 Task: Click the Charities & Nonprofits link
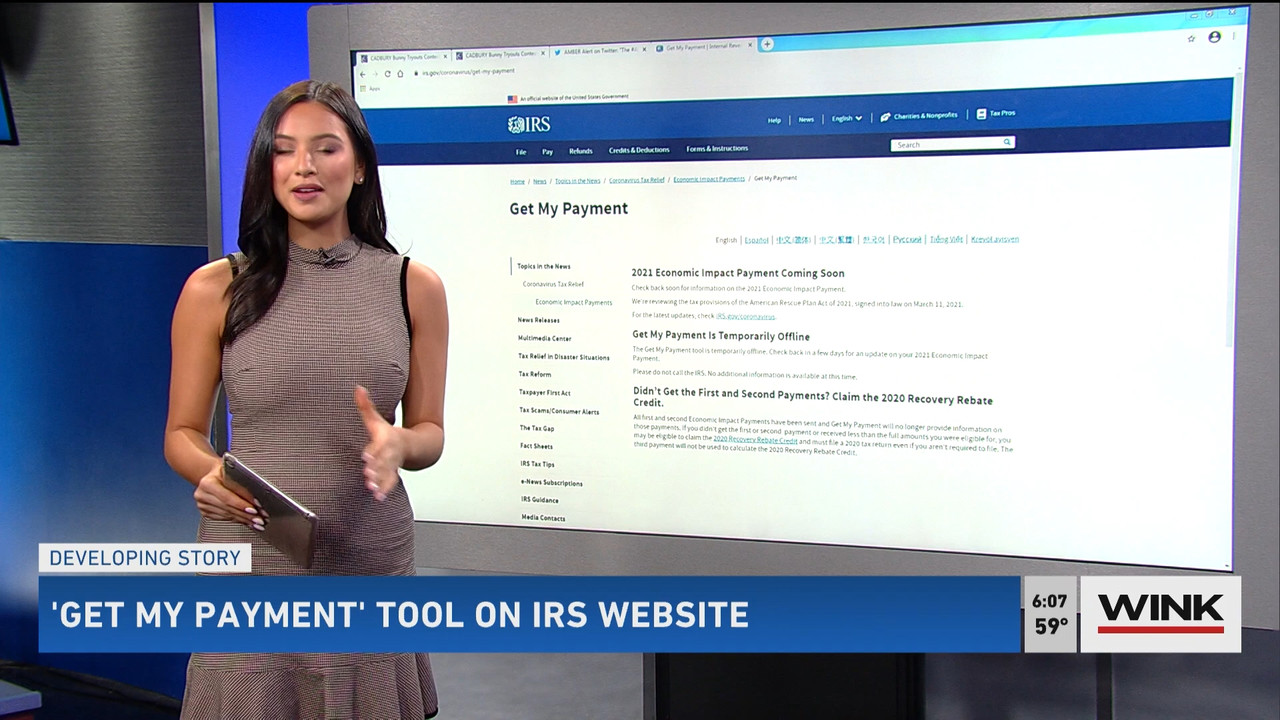(x=920, y=116)
